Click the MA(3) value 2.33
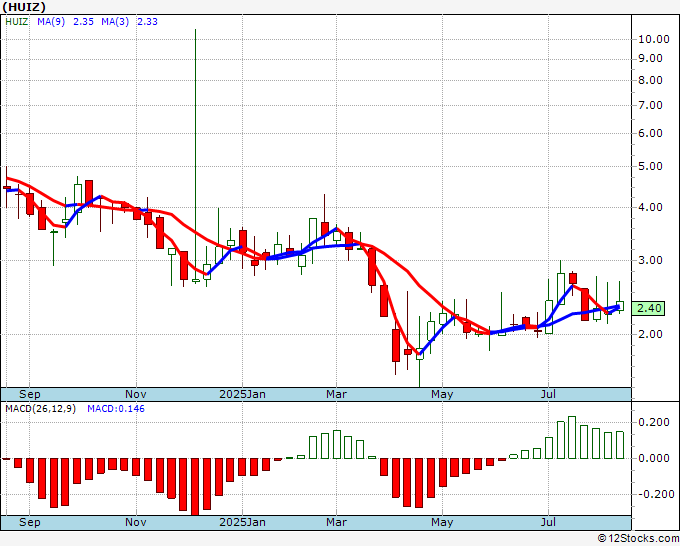 point(147,22)
